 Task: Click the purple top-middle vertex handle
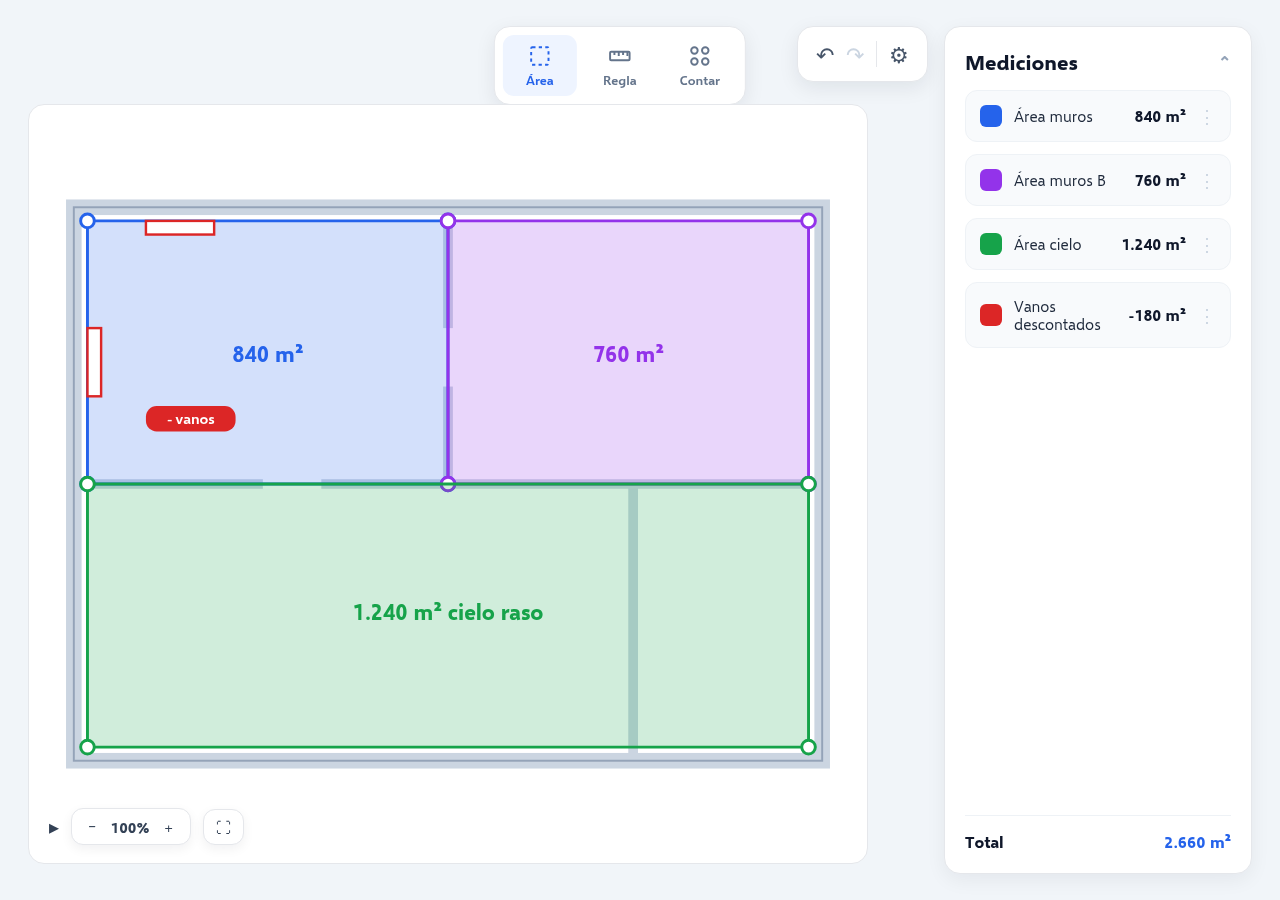448,221
